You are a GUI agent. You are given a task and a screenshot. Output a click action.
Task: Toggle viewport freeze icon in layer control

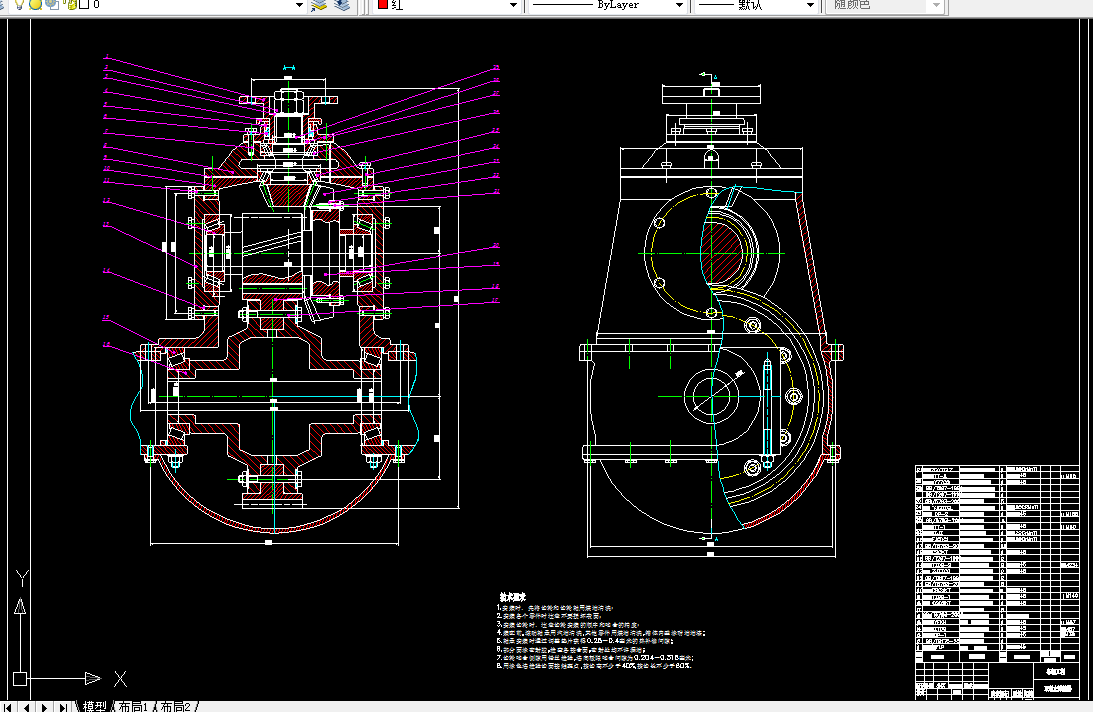coord(52,4)
